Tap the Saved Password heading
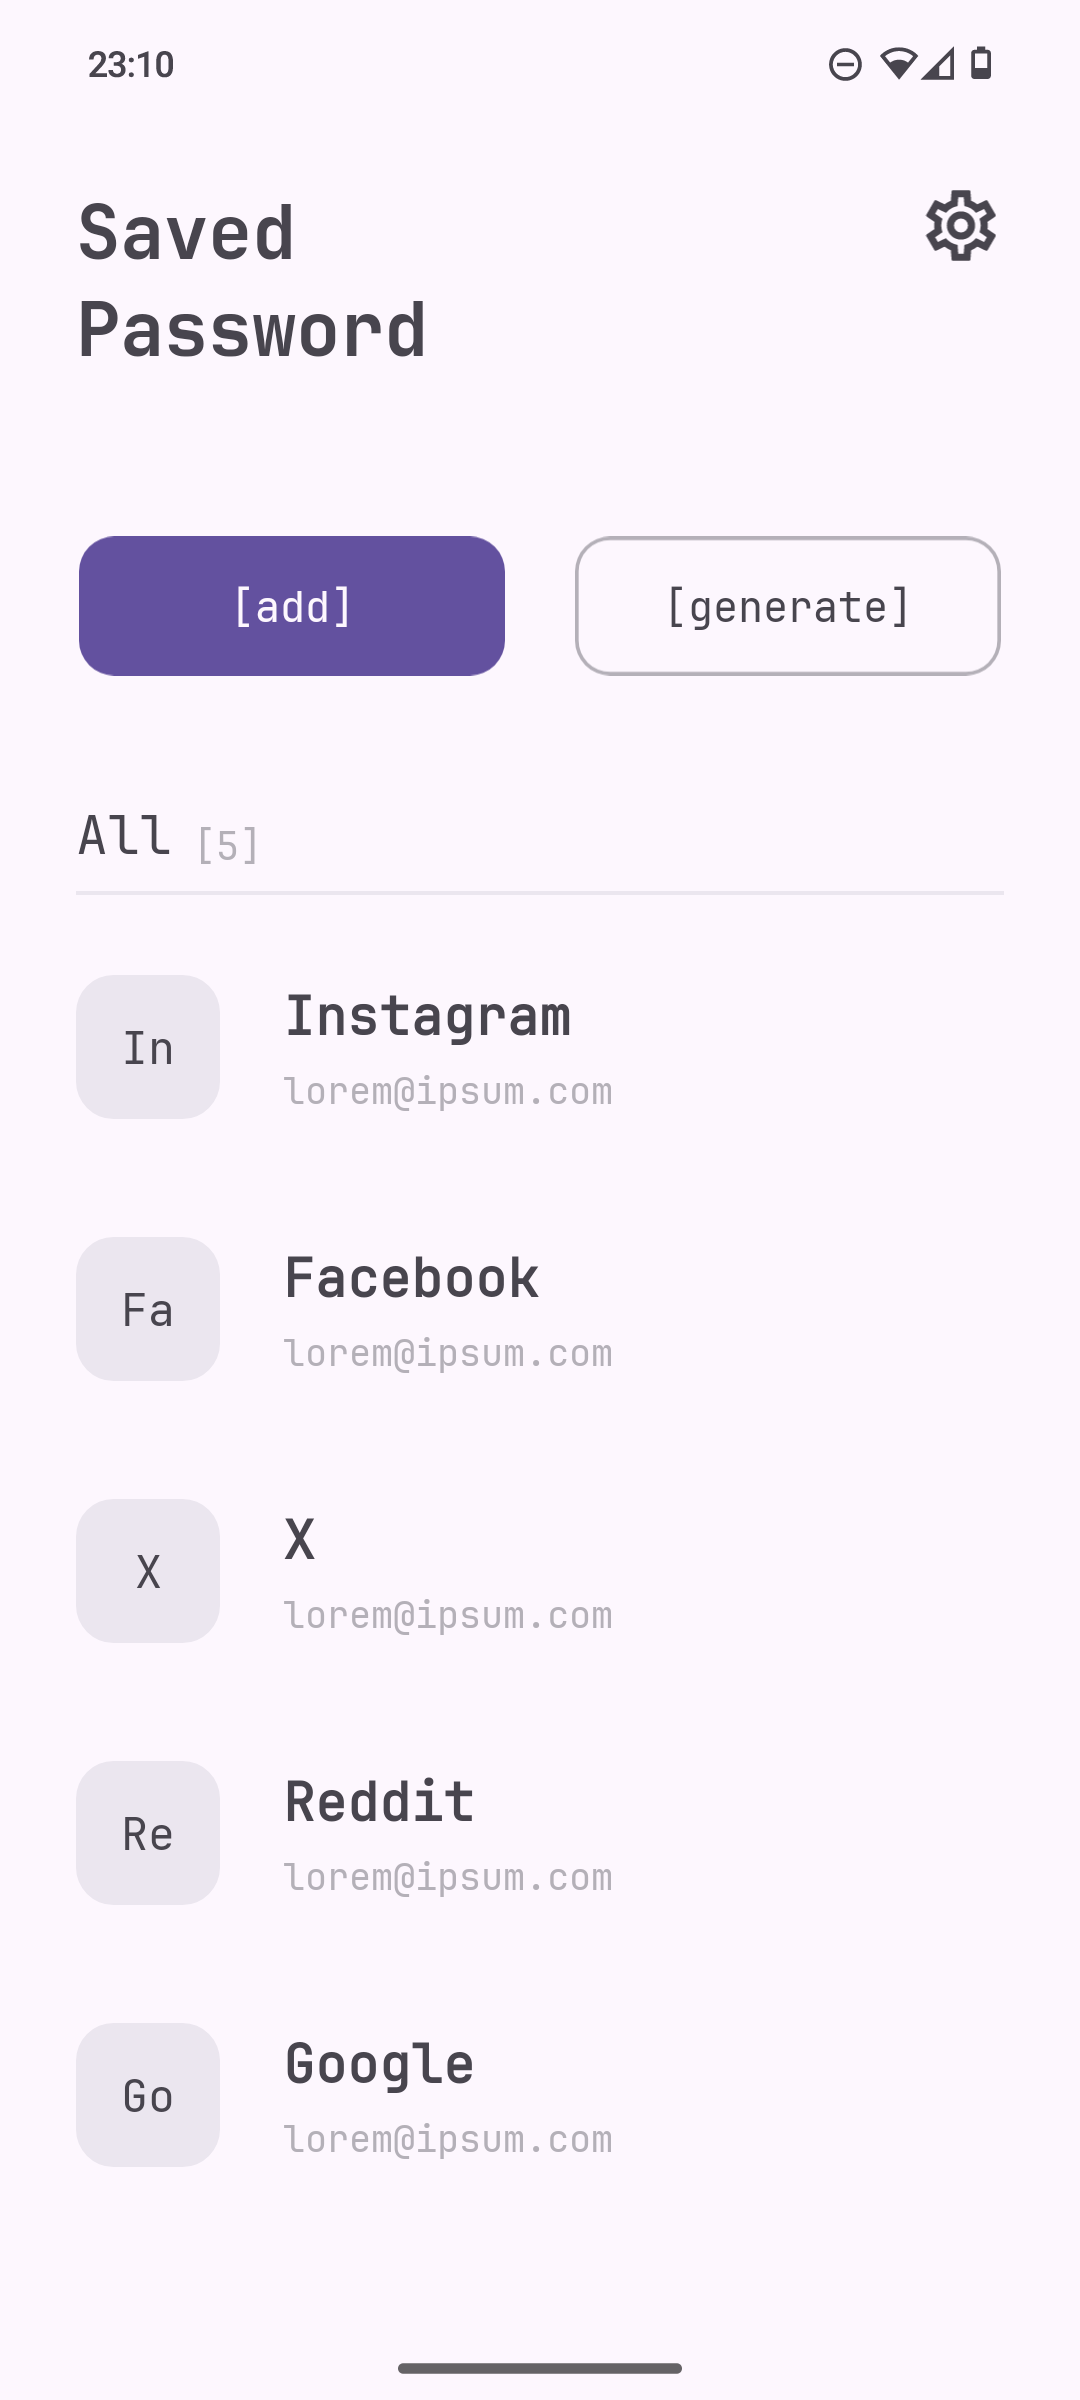 [252, 280]
